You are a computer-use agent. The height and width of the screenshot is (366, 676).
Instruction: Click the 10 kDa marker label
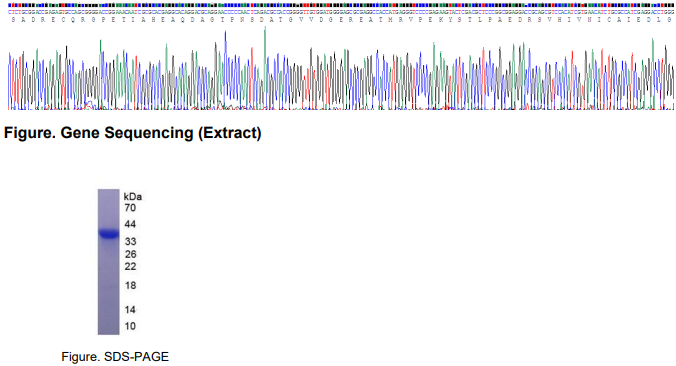(130, 326)
